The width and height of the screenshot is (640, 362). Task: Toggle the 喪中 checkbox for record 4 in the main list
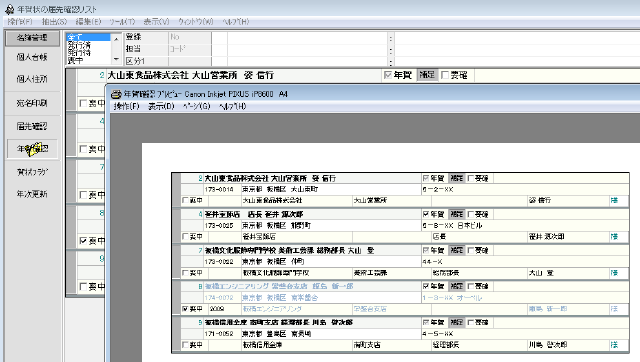point(83,149)
